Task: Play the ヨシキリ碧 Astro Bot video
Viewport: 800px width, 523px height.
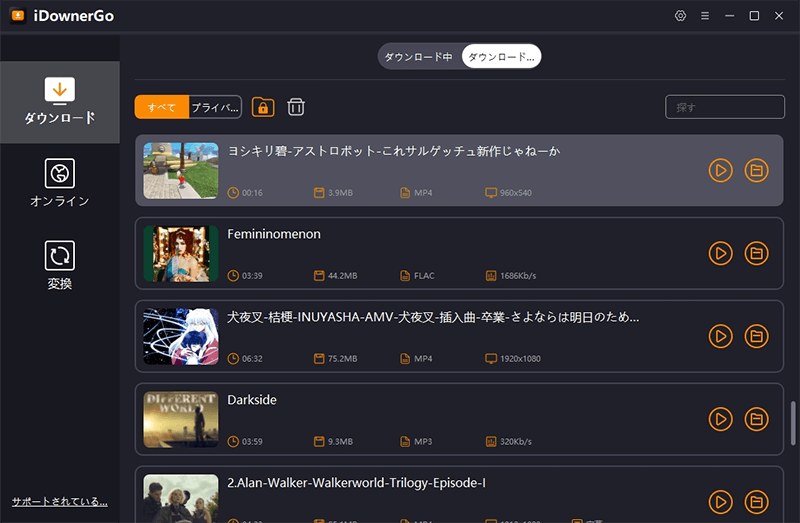Action: 720,170
